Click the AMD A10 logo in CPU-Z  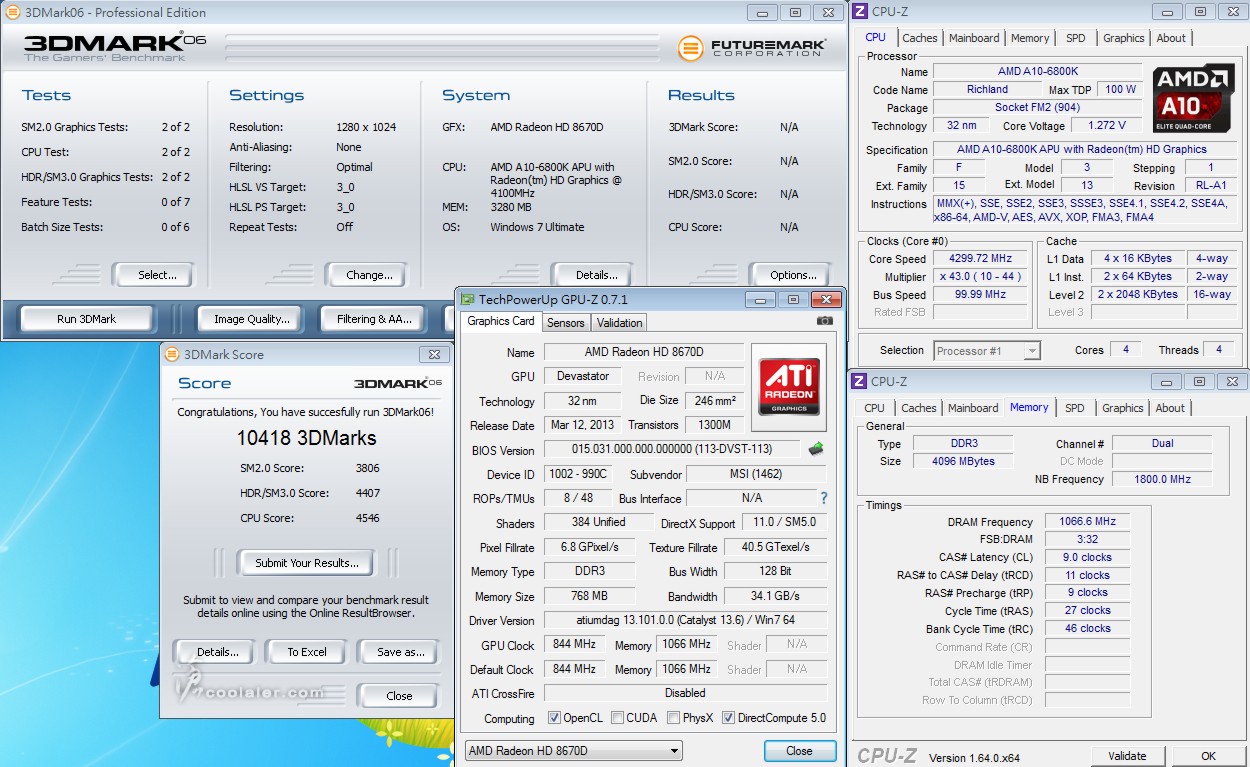click(x=1193, y=100)
